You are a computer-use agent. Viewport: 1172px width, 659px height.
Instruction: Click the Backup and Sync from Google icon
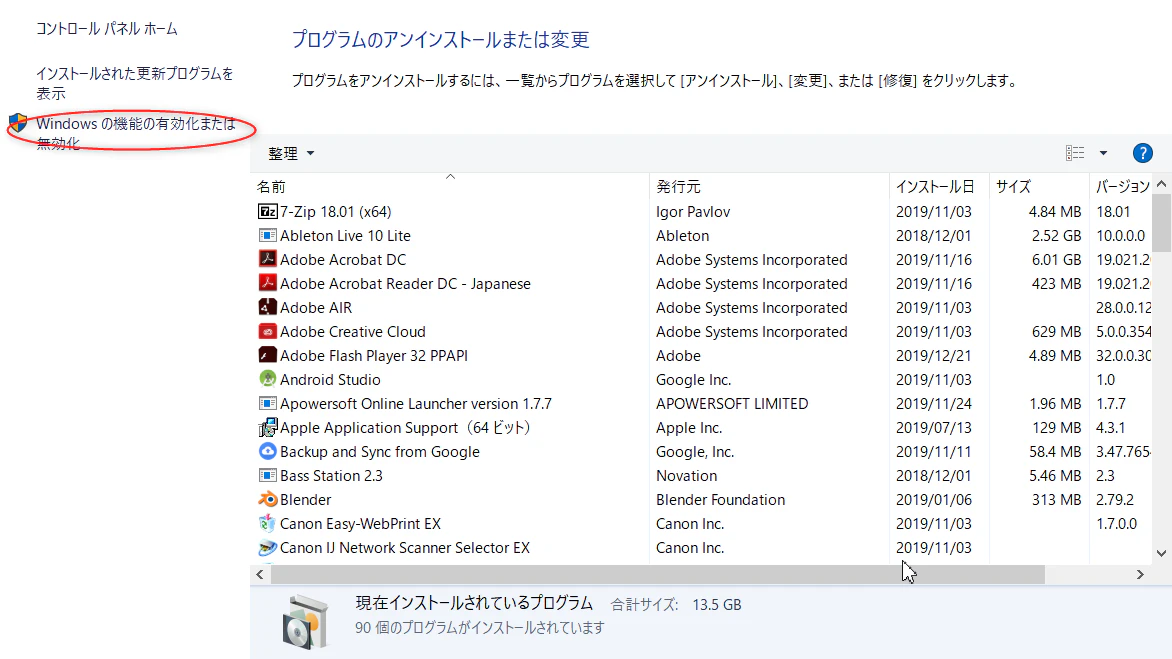point(268,451)
